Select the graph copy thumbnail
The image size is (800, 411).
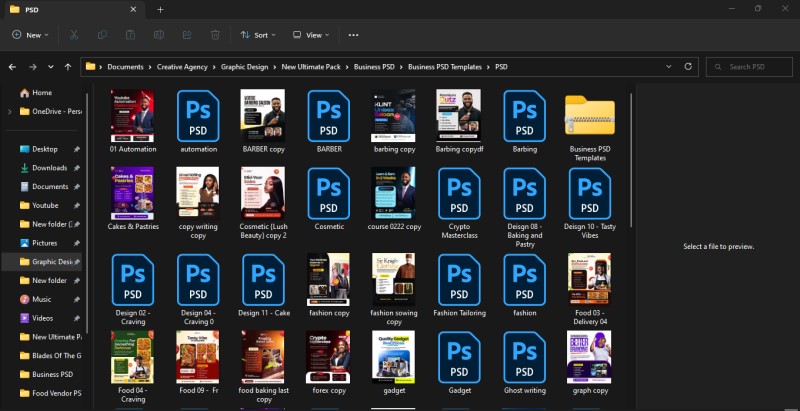pyautogui.click(x=589, y=357)
